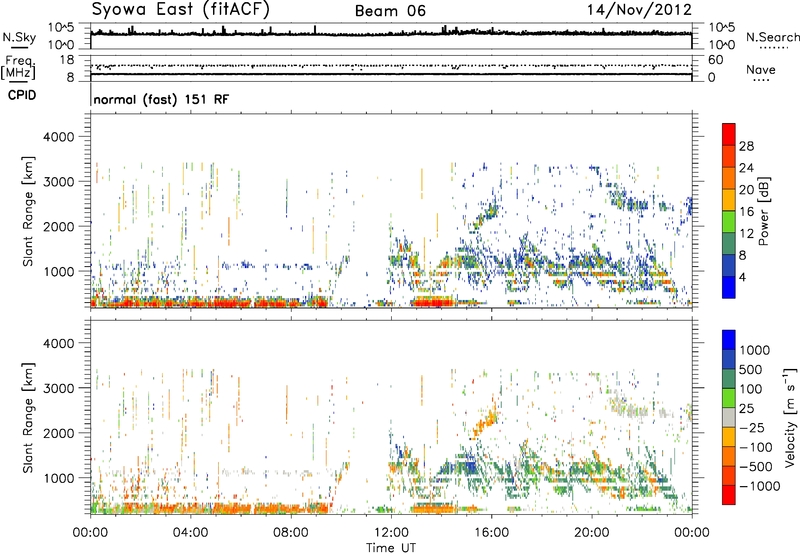Image resolution: width=800 pixels, height=554 pixels.
Task: Click the Slant Range label of velocity panel
Action: pyautogui.click(x=28, y=417)
